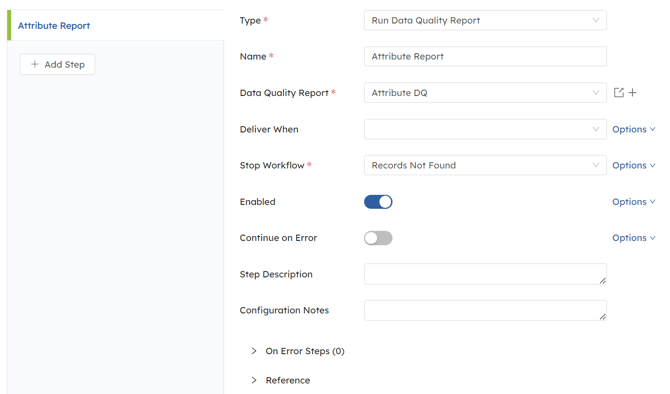
Task: Click the Configuration Notes resize handle
Action: point(602,317)
